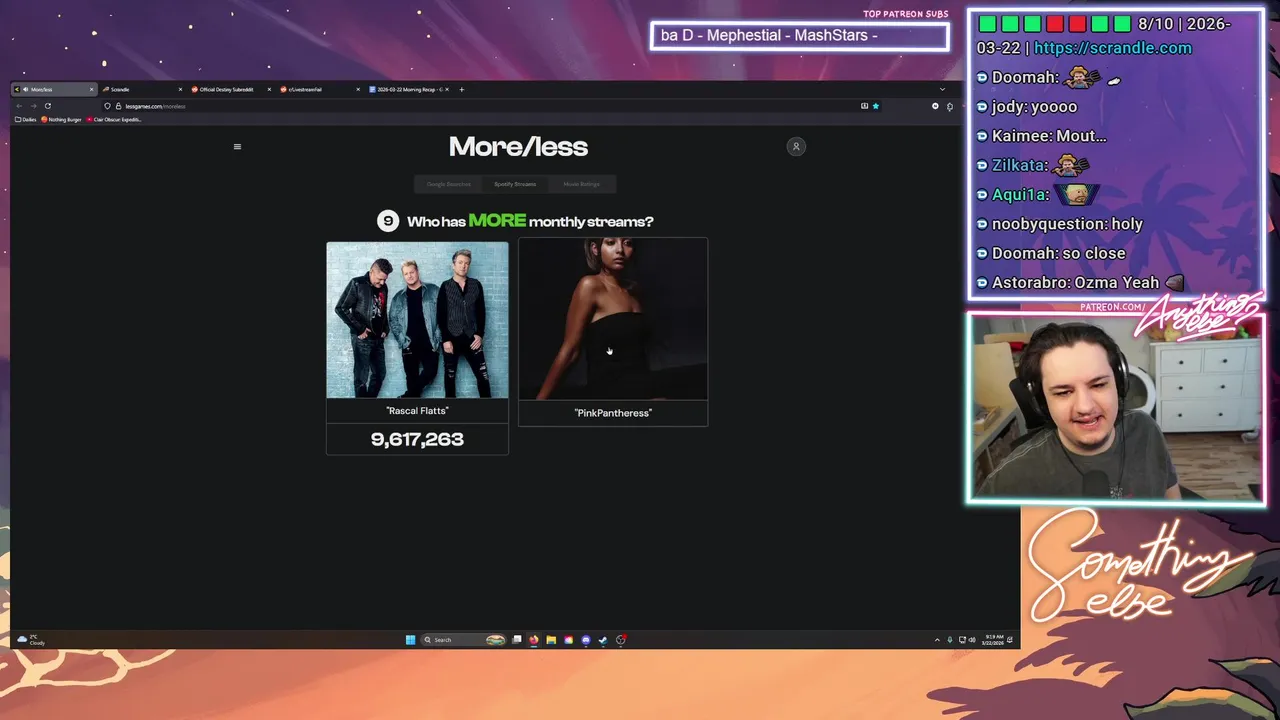Open the Dailies bookmarks folder
The image size is (1280, 720).
tap(26, 119)
